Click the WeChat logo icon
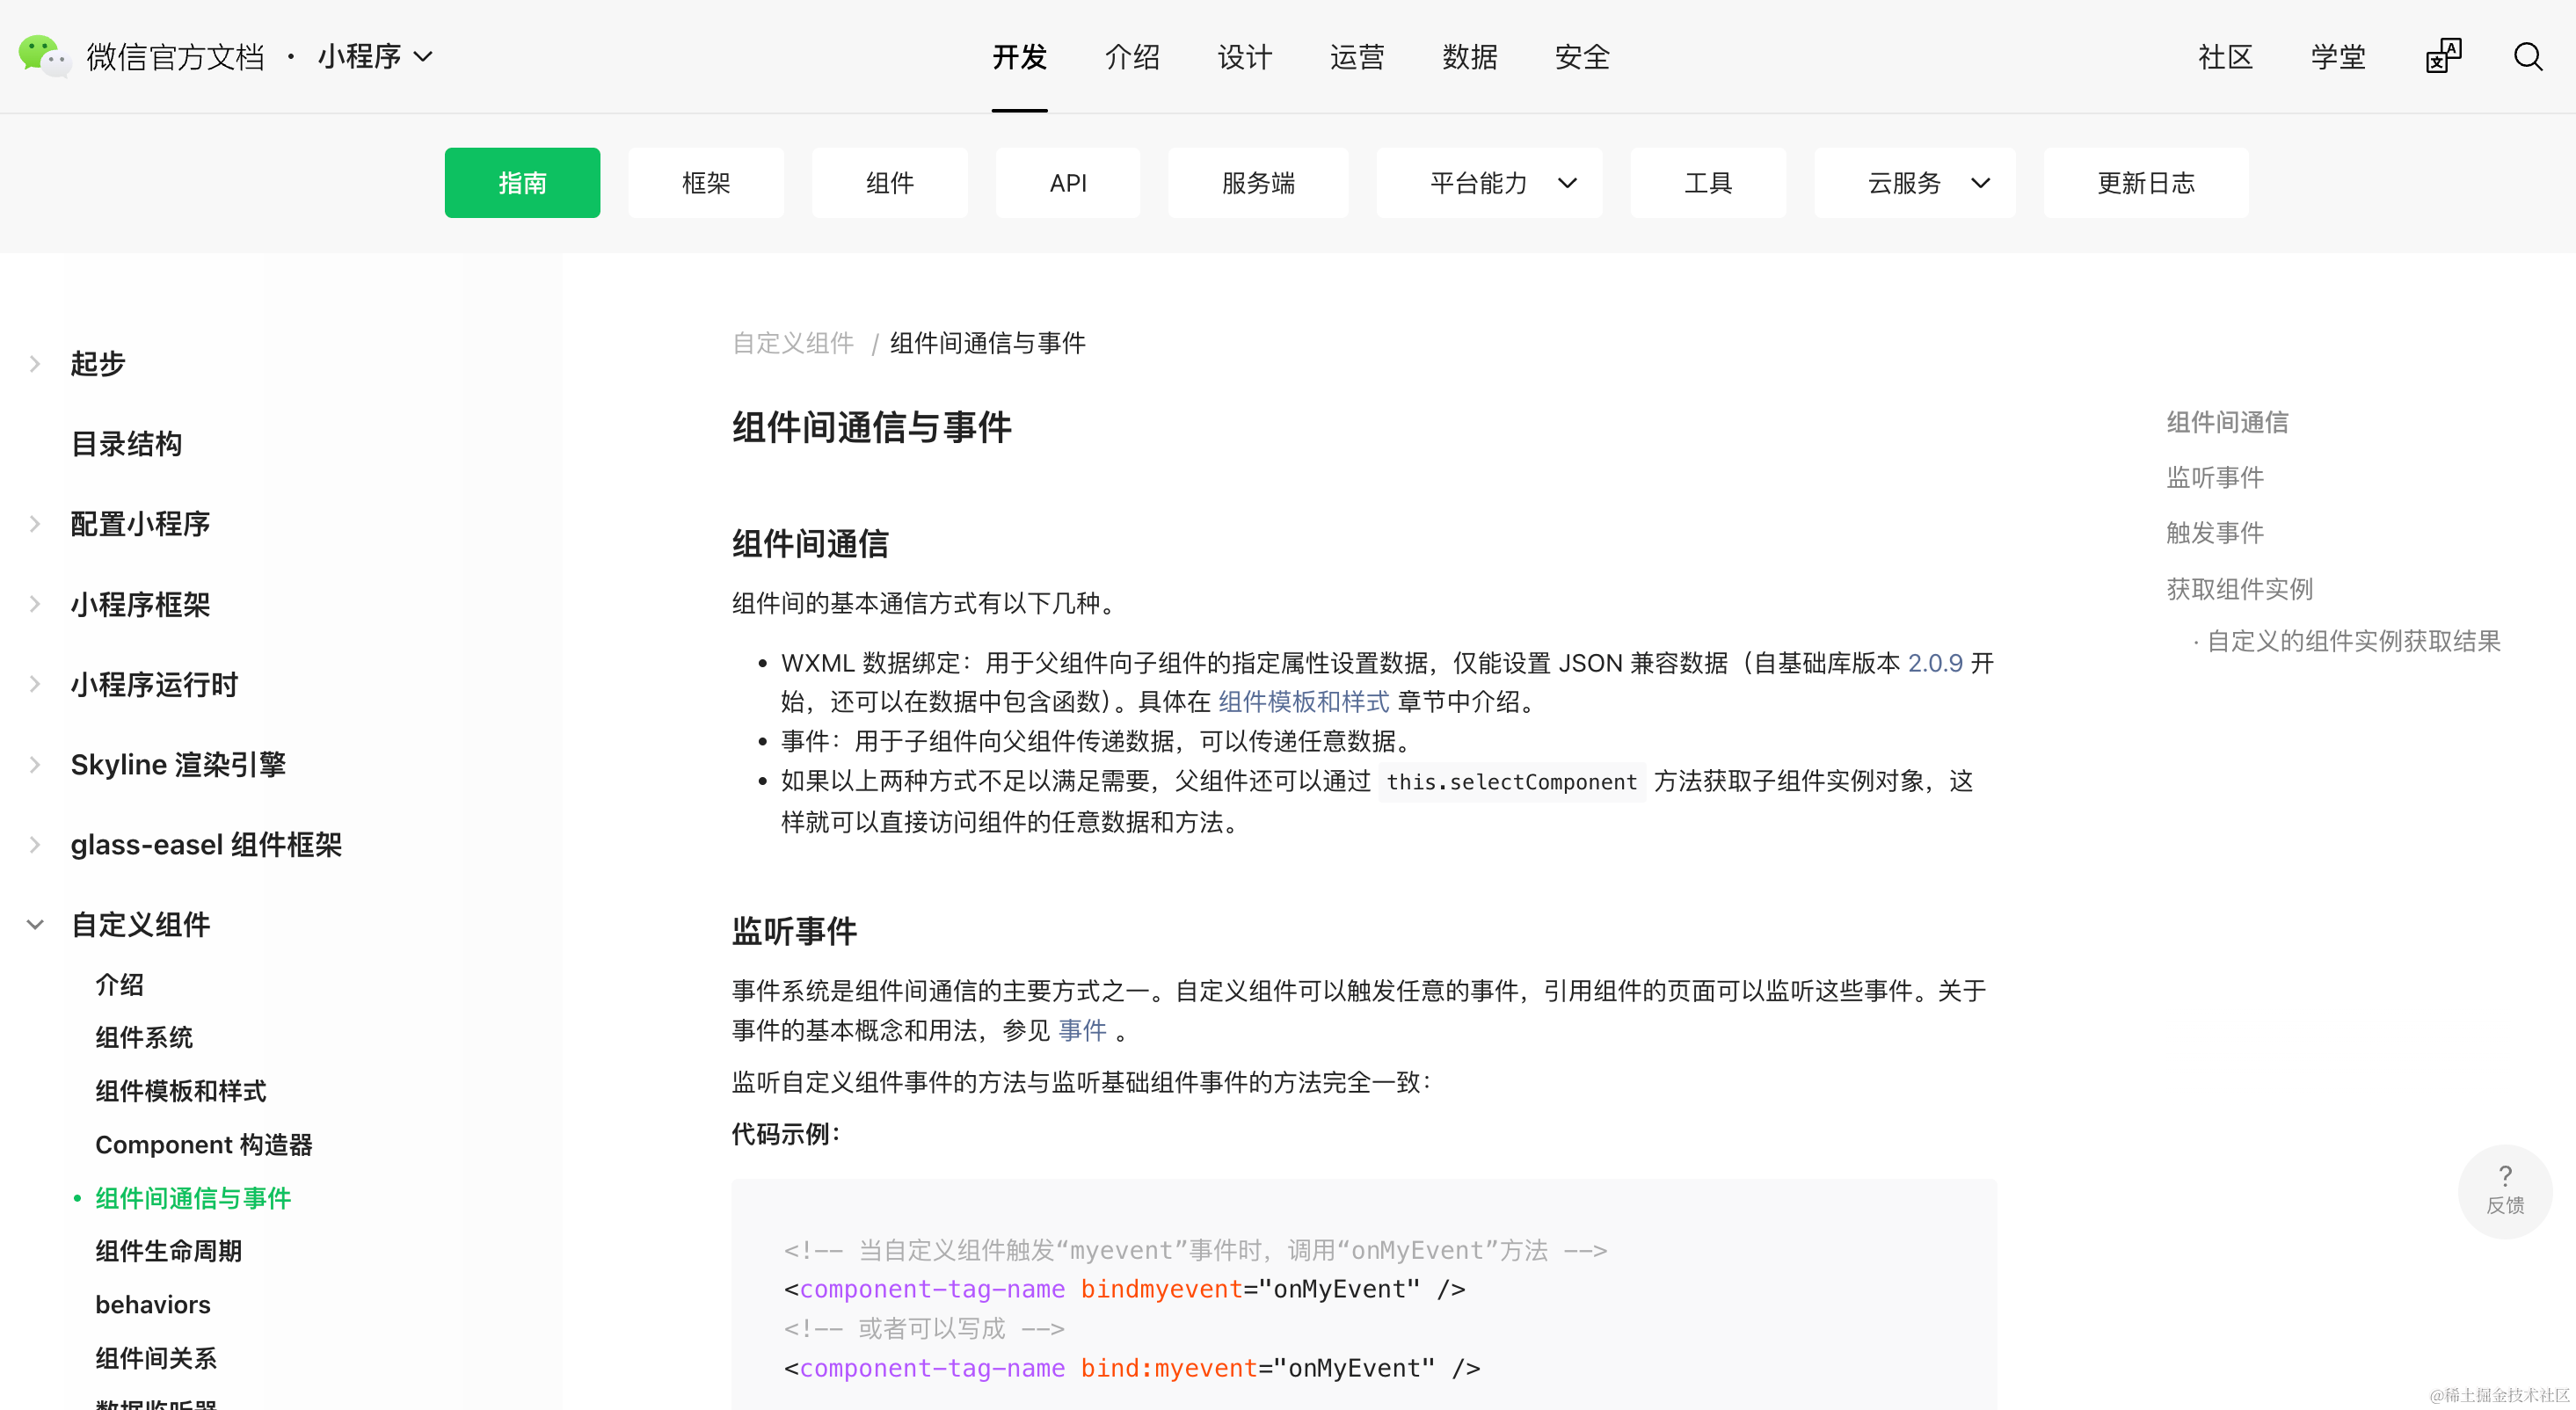This screenshot has height=1410, width=2576. [44, 56]
